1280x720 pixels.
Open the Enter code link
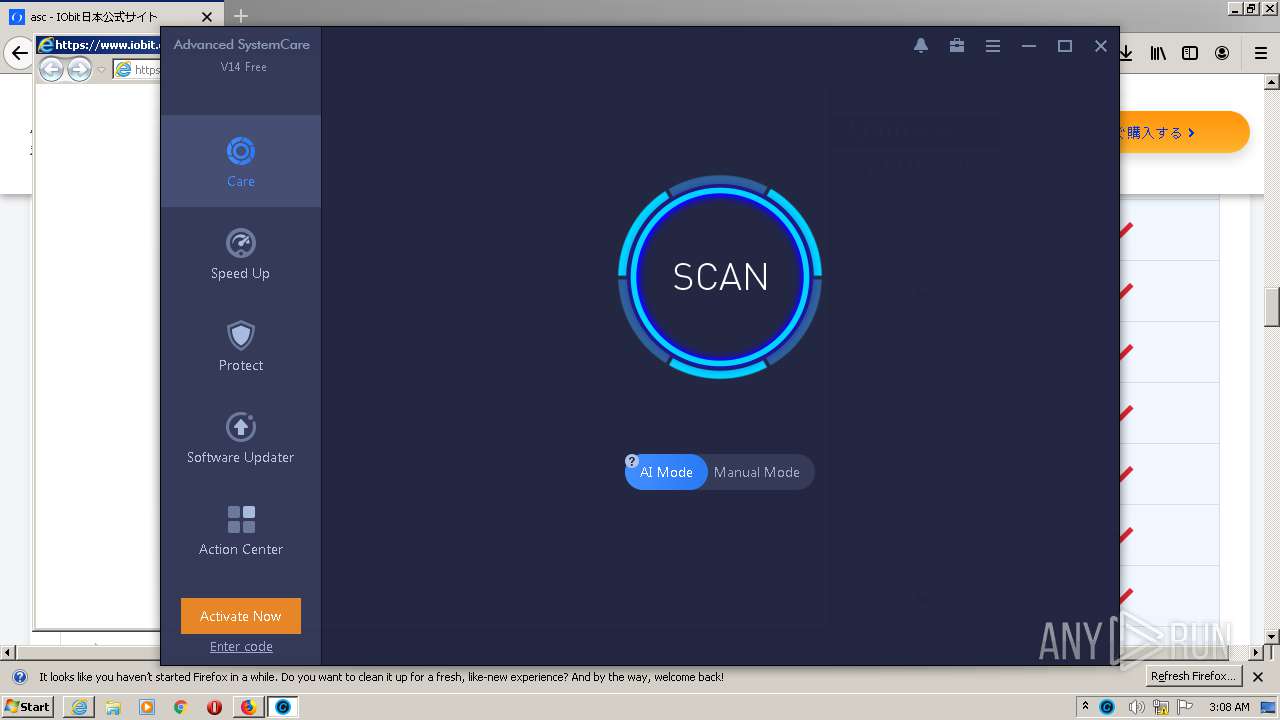[241, 647]
